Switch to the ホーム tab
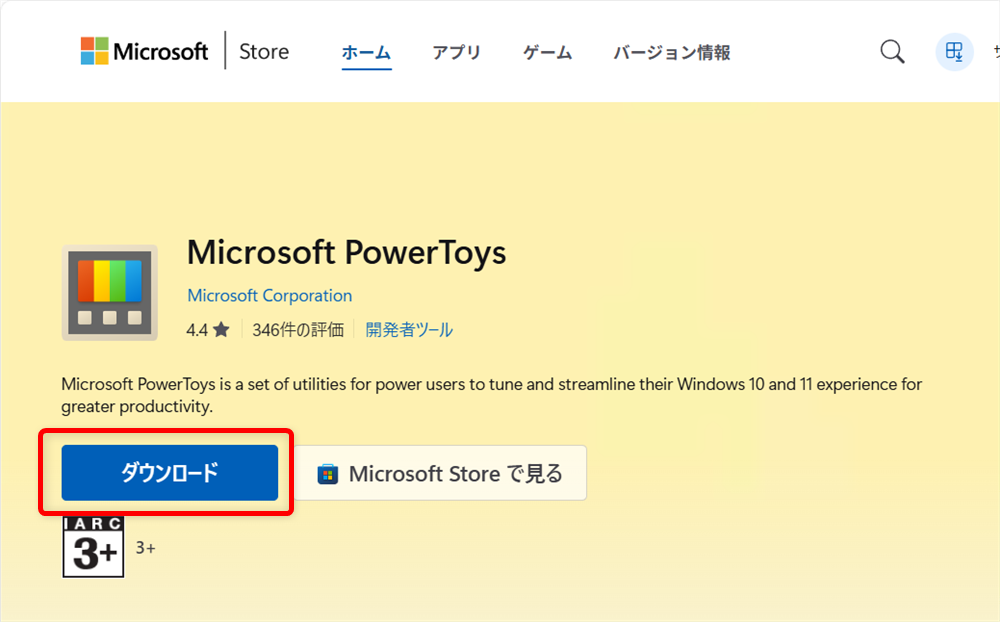1000x622 pixels. [366, 52]
